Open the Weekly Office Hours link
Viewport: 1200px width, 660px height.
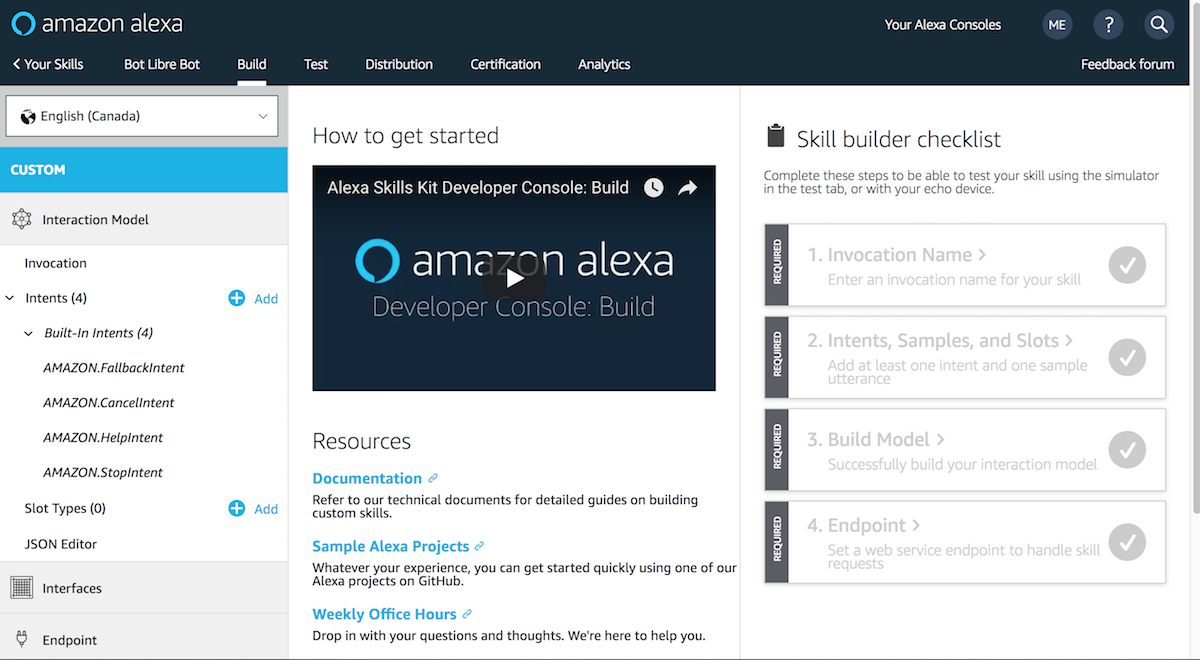pos(384,614)
